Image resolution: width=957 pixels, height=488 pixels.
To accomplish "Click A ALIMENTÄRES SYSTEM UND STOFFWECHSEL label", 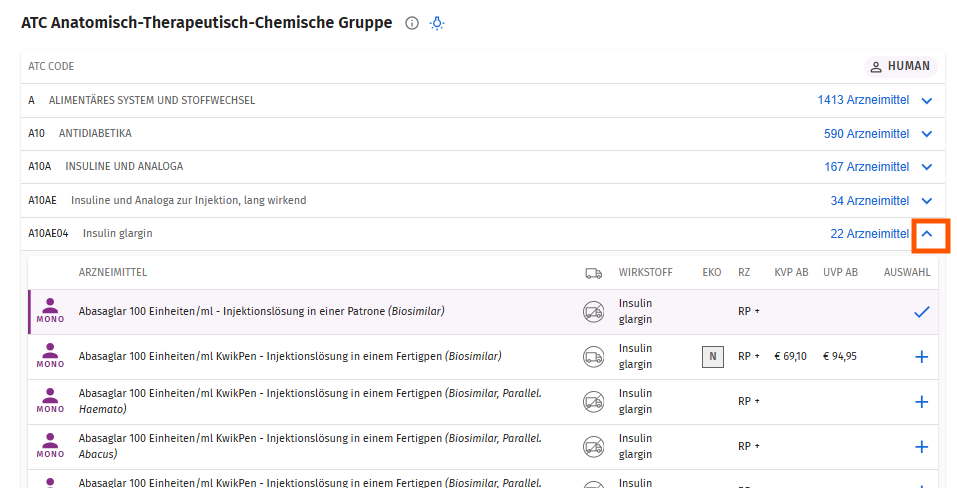I will [142, 100].
